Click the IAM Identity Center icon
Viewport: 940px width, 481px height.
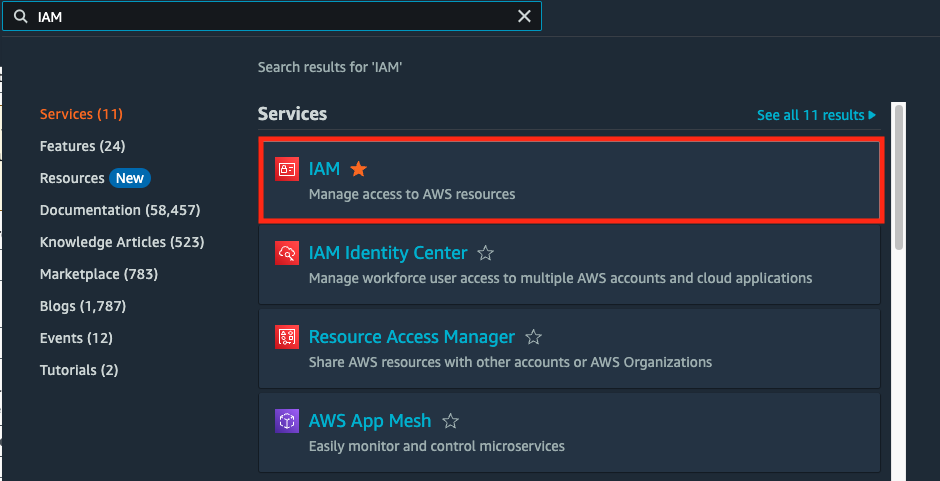287,253
